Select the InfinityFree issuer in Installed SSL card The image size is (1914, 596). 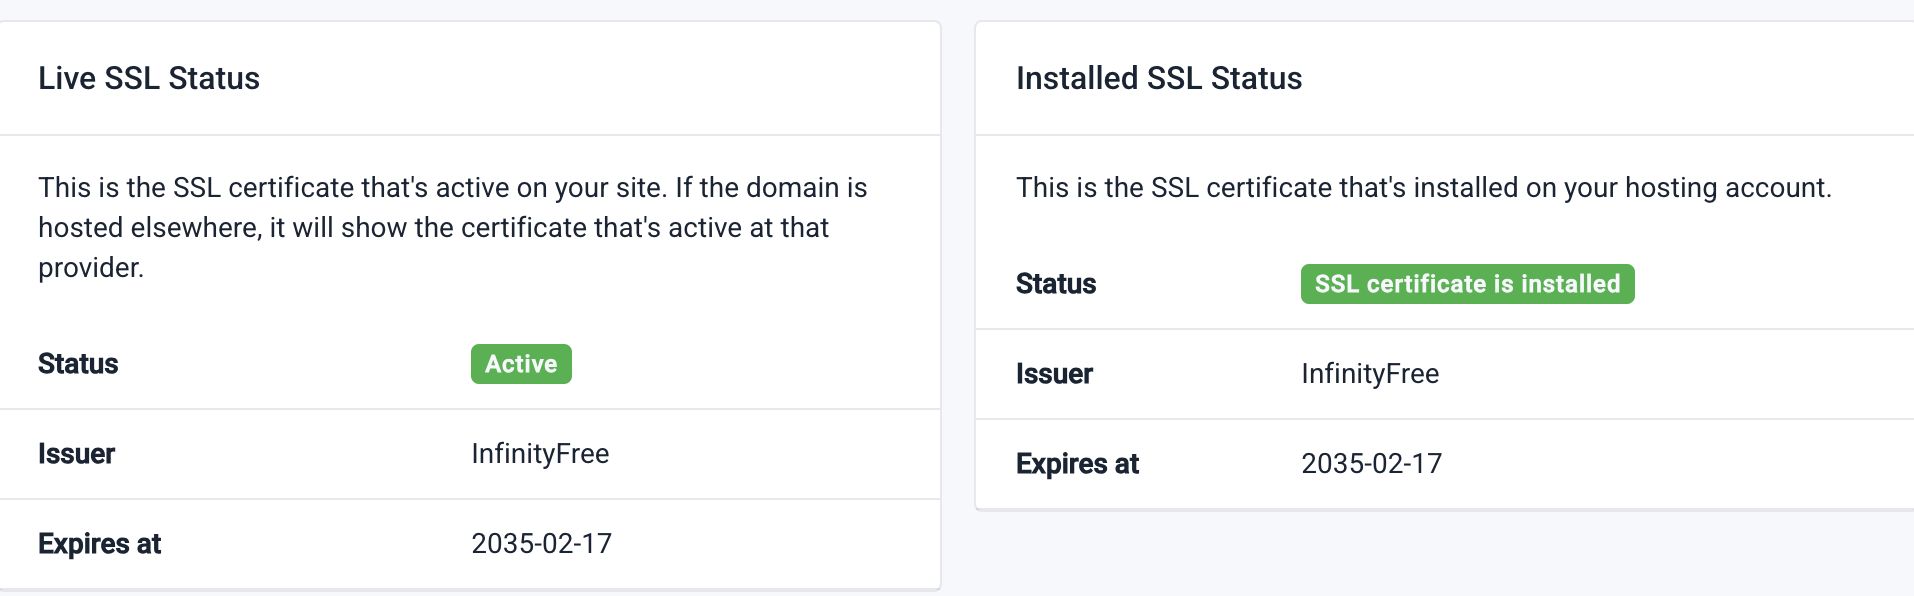coord(1370,374)
